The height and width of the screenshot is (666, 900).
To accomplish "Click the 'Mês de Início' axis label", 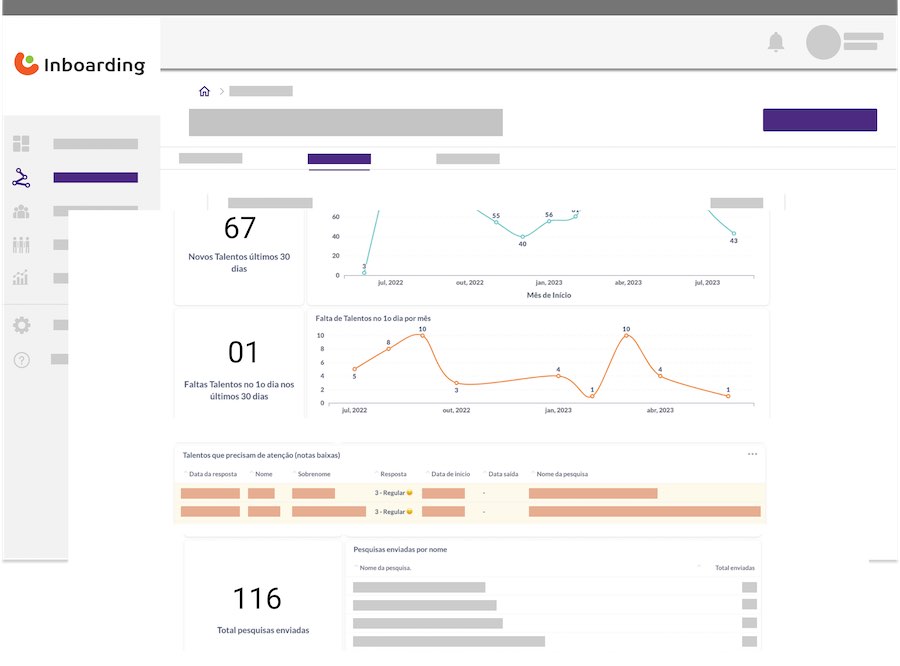I will (549, 295).
